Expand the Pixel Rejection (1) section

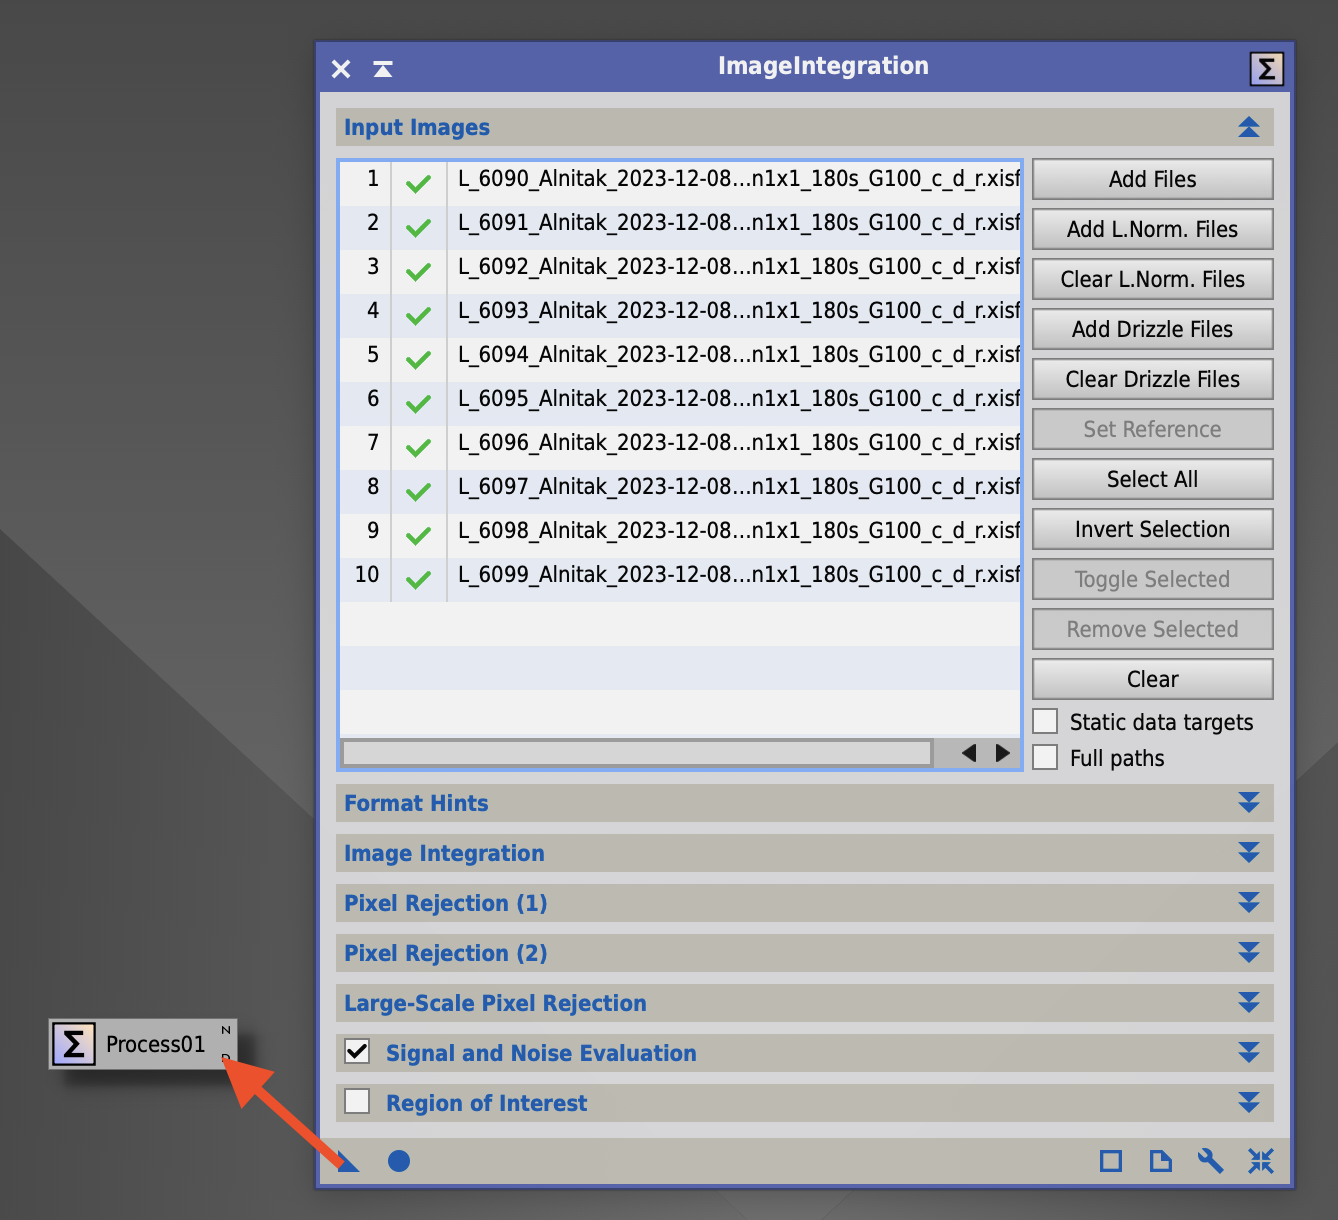click(x=1247, y=902)
